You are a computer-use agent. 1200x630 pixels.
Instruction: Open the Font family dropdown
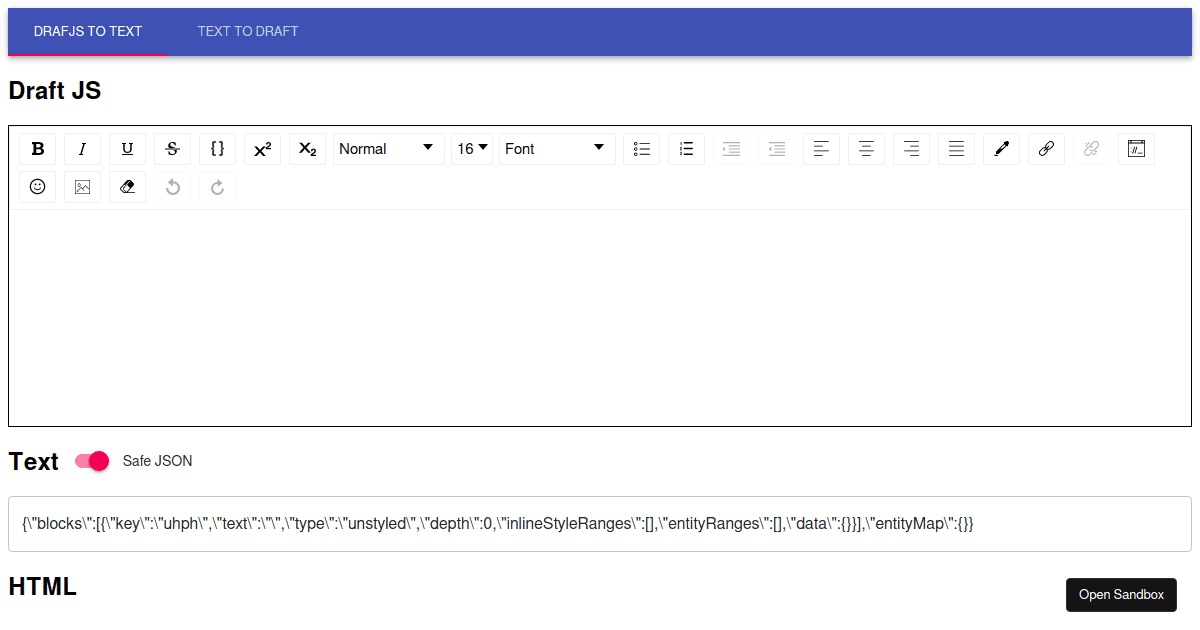[x=557, y=148]
